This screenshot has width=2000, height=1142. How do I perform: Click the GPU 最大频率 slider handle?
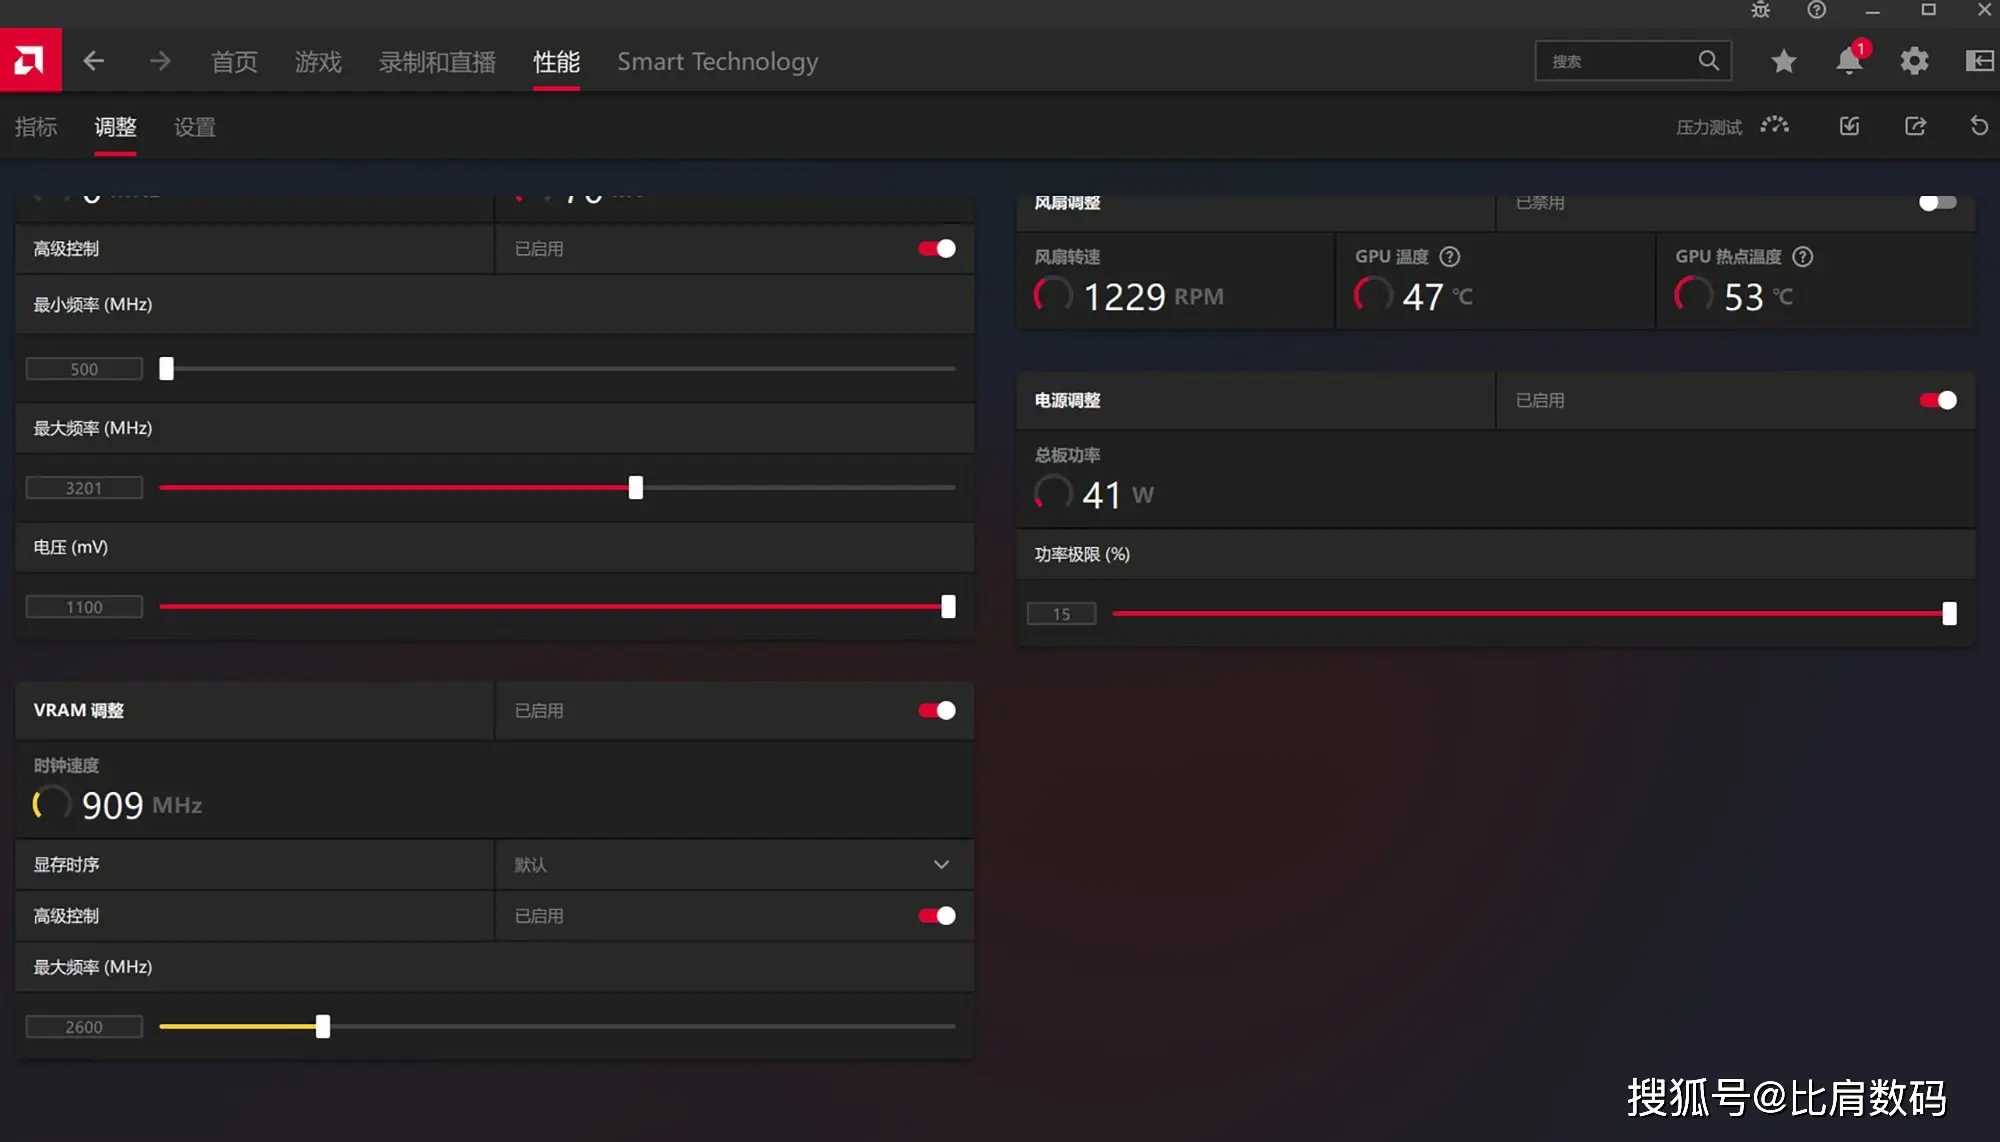(x=636, y=488)
